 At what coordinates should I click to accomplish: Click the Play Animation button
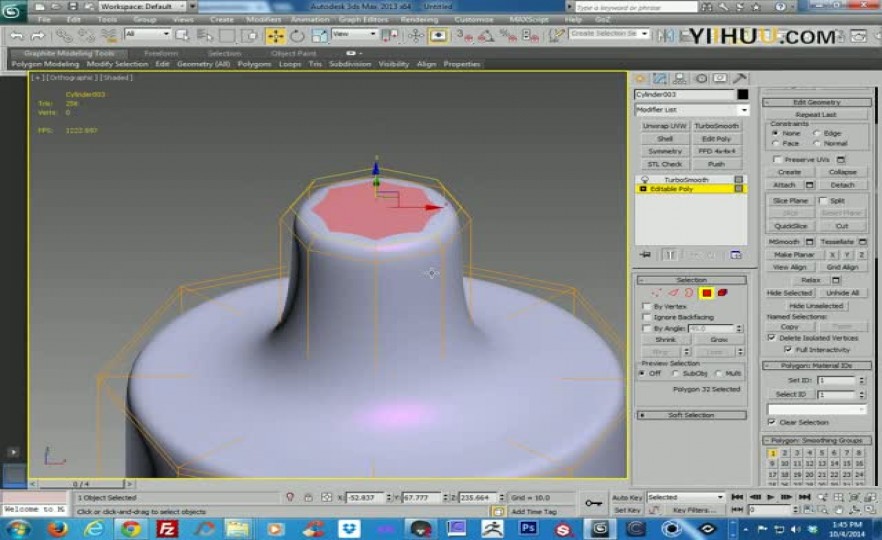(x=771, y=497)
